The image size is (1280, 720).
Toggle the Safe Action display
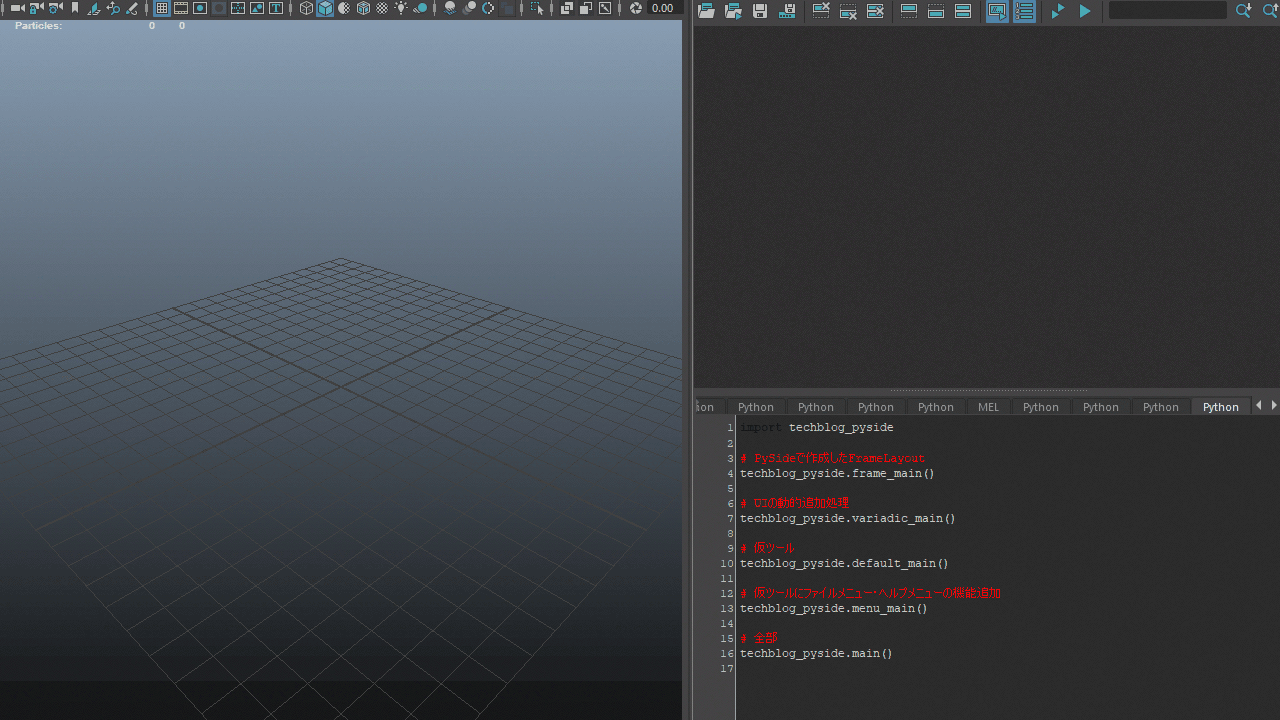point(257,8)
